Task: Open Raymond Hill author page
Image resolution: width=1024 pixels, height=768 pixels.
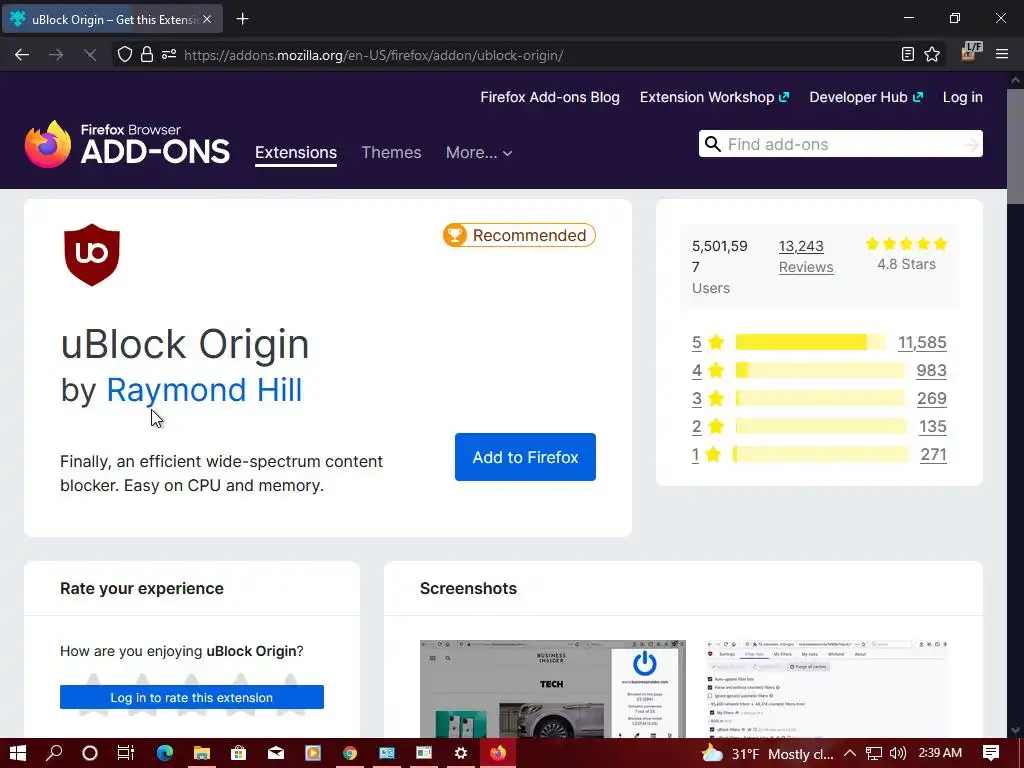Action: (204, 390)
